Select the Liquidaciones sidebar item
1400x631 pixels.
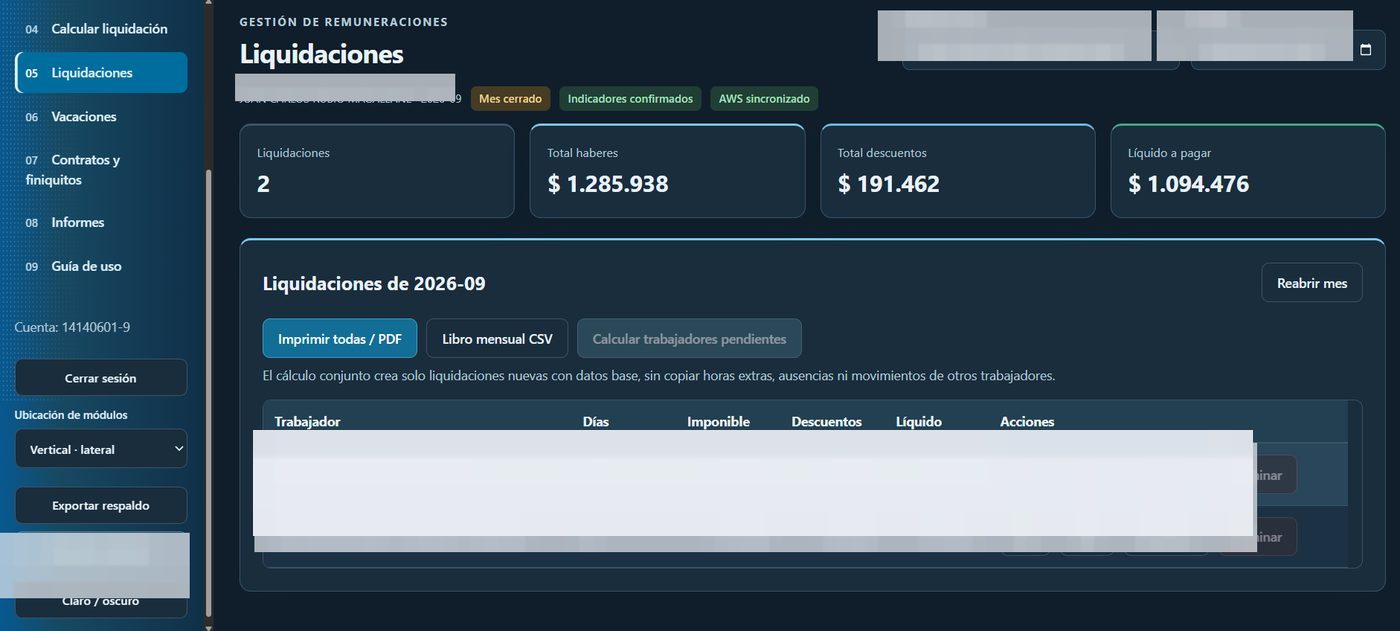coord(101,73)
